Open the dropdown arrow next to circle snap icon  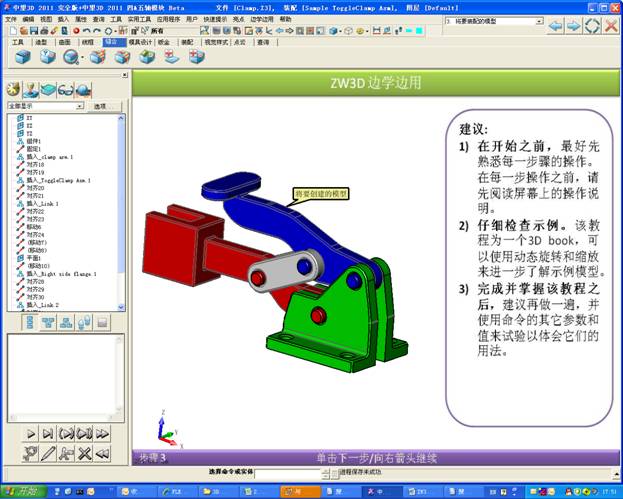pos(116,31)
